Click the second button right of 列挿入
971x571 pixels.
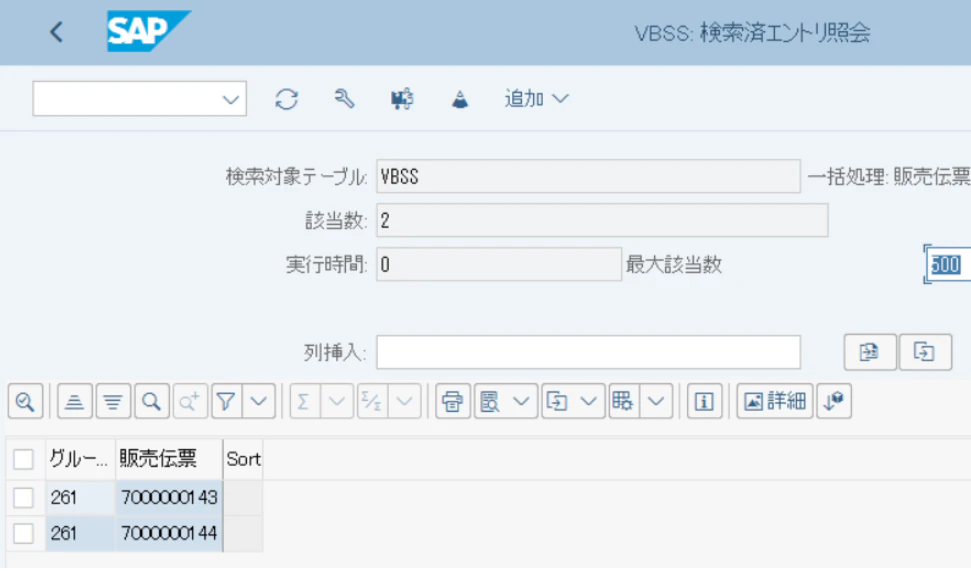click(925, 352)
